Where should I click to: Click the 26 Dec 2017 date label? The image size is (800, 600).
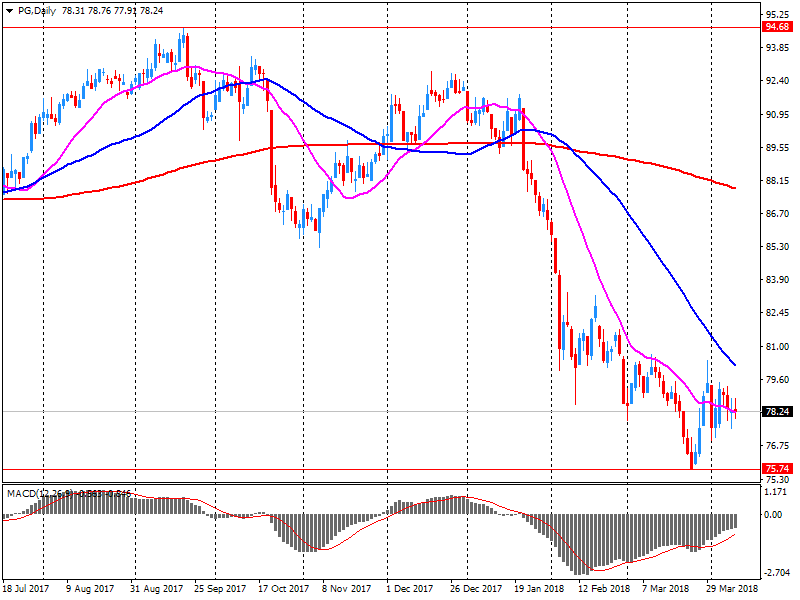coord(476,588)
